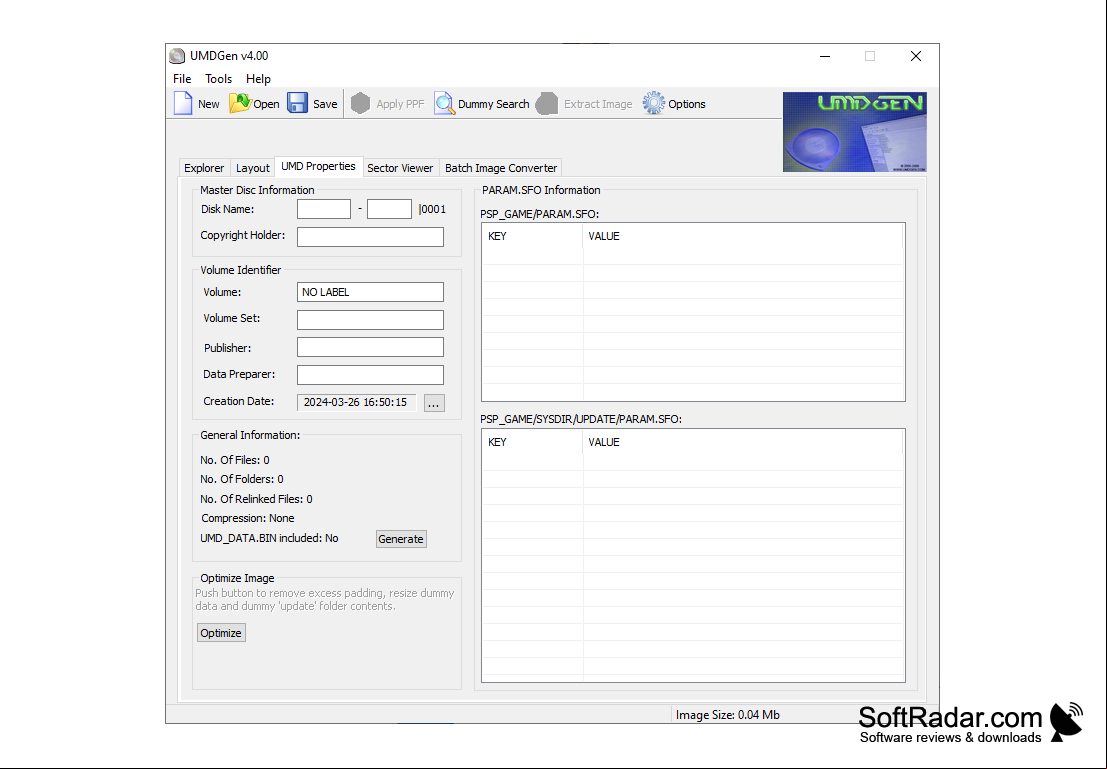Click the PSP_GAME/SYSDIR/UPDATE/PARAM.SFO: label

coord(581,419)
